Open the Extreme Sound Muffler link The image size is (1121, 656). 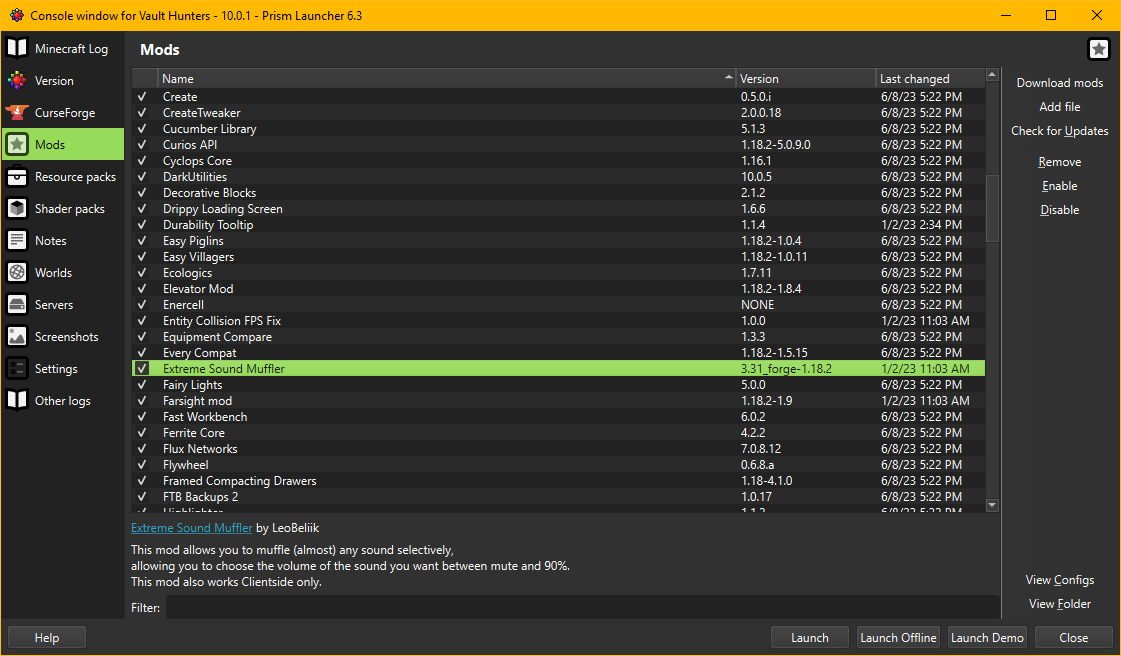pos(191,527)
